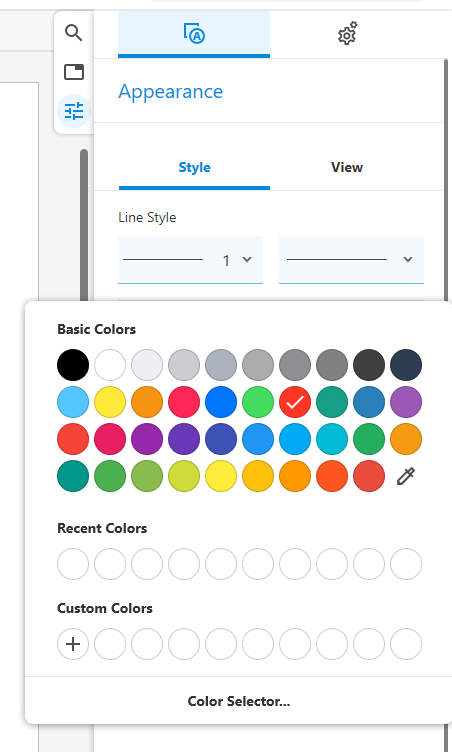This screenshot has height=752, width=452.
Task: Select the properties sliders icon
Action: [x=74, y=111]
